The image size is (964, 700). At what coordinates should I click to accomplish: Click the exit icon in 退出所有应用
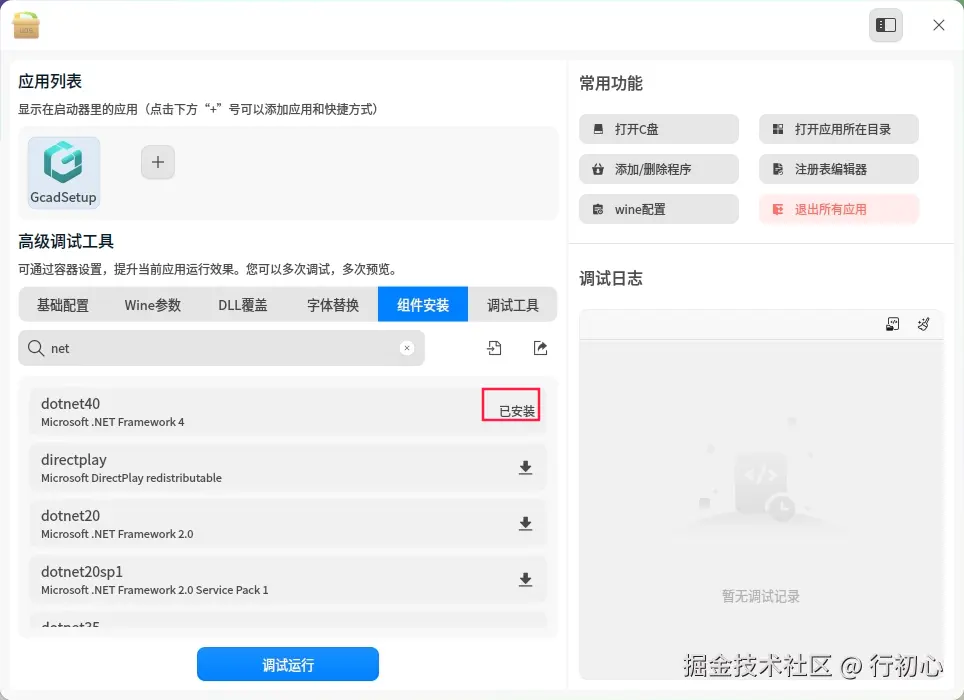[x=778, y=209]
